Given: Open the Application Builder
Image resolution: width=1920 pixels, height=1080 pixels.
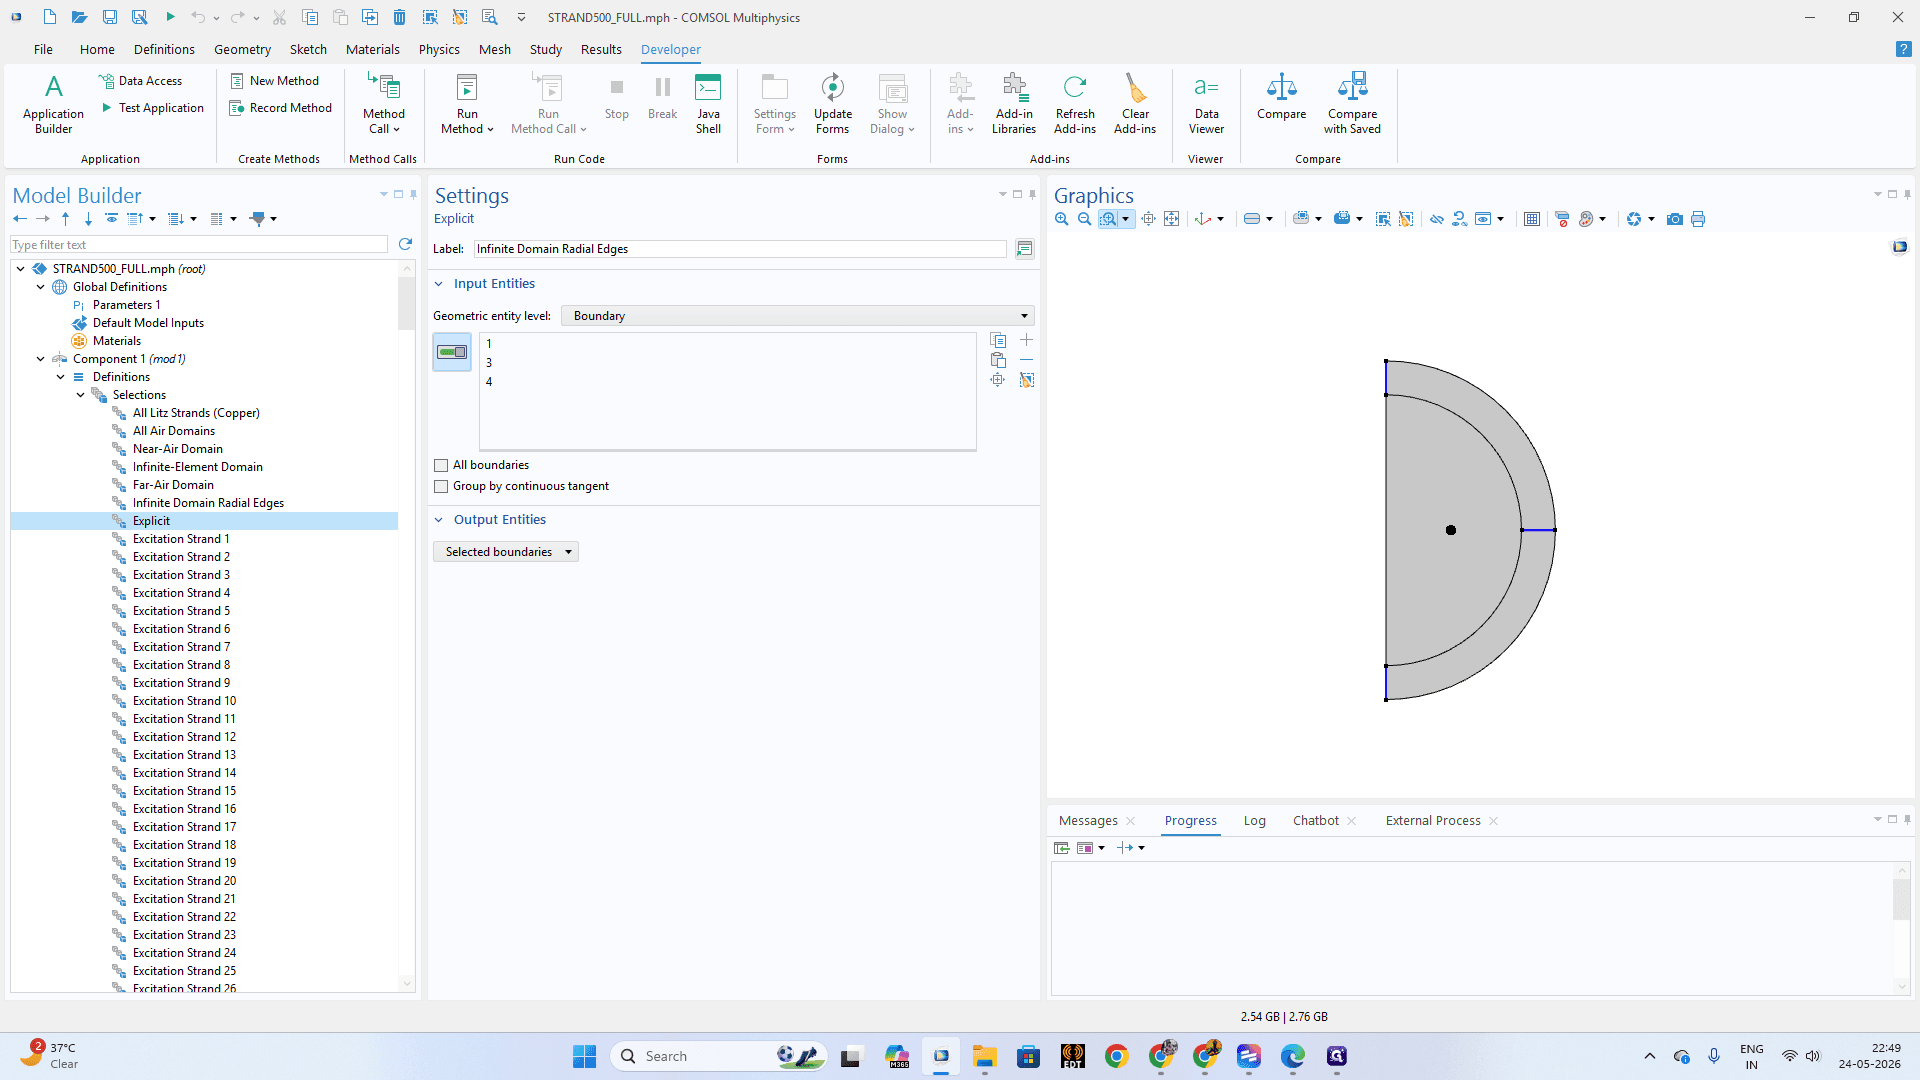Looking at the screenshot, I should click(53, 103).
